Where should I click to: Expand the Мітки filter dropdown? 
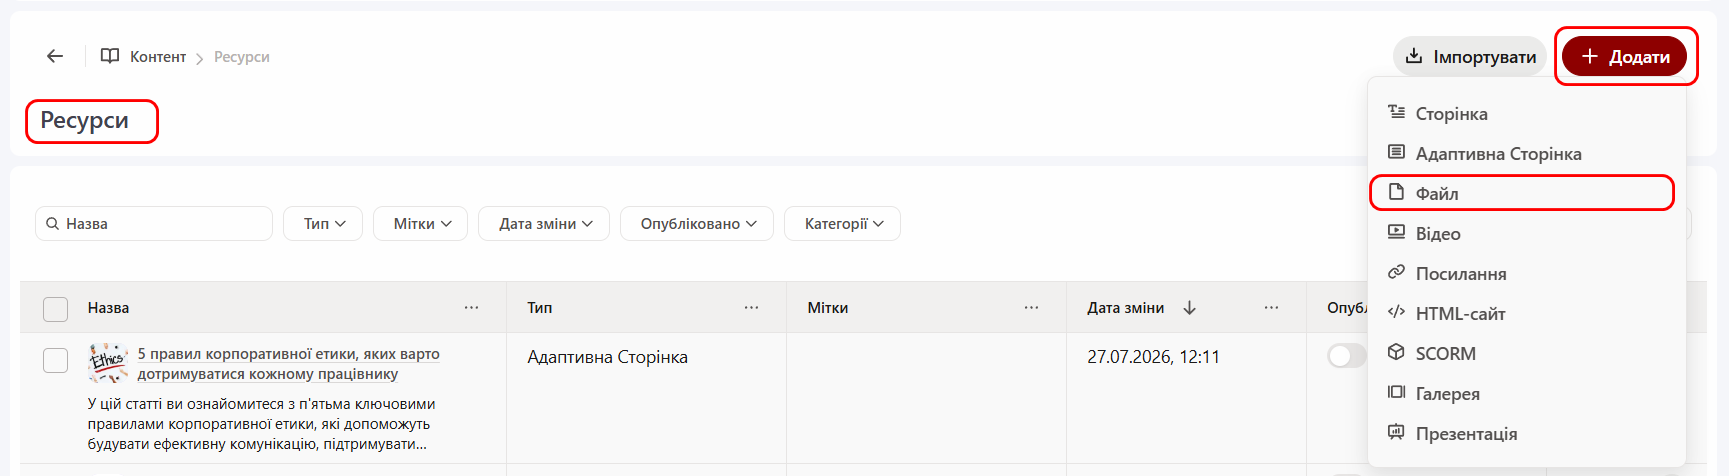423,223
